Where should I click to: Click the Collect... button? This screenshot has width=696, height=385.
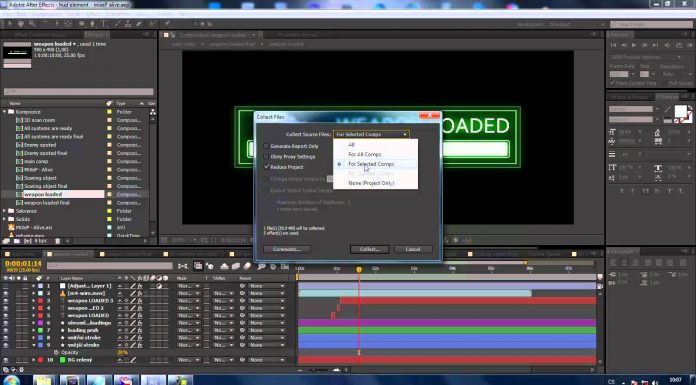[369, 249]
